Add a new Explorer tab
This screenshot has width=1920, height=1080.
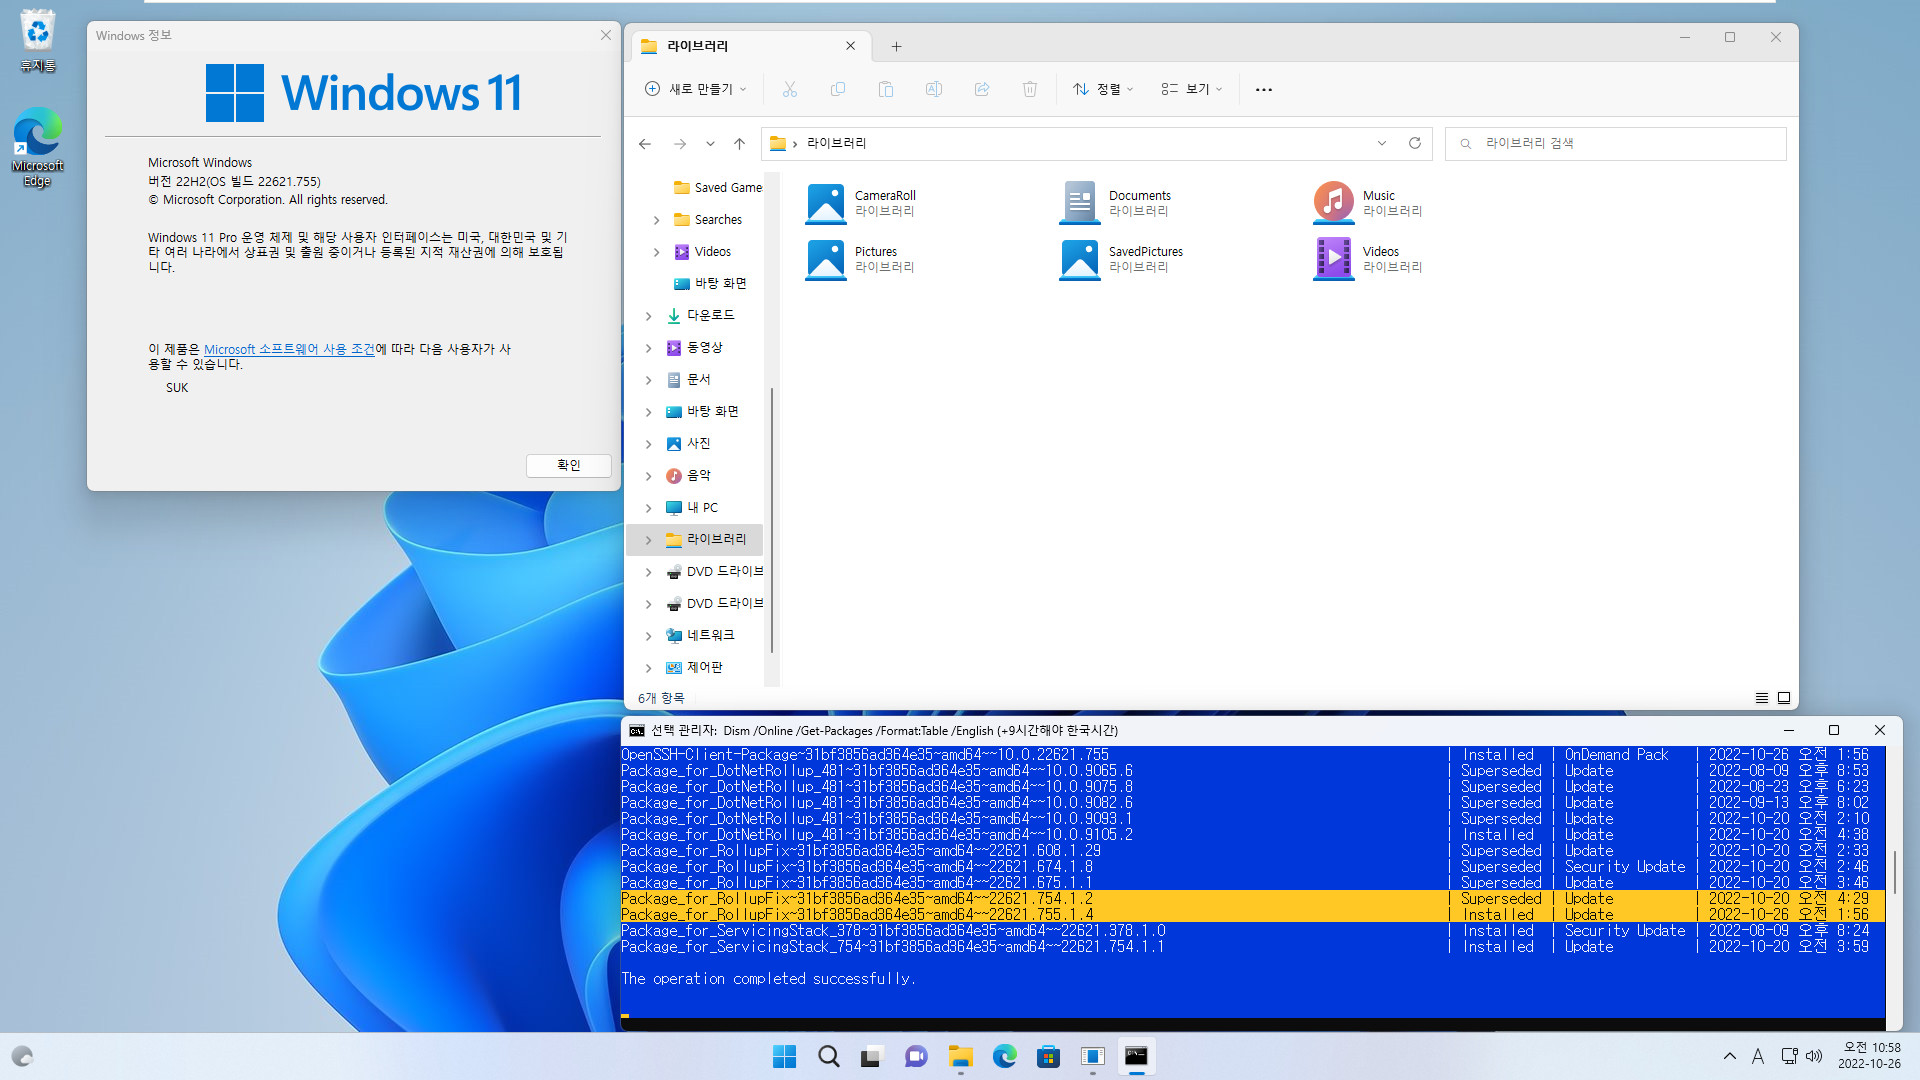[896, 46]
